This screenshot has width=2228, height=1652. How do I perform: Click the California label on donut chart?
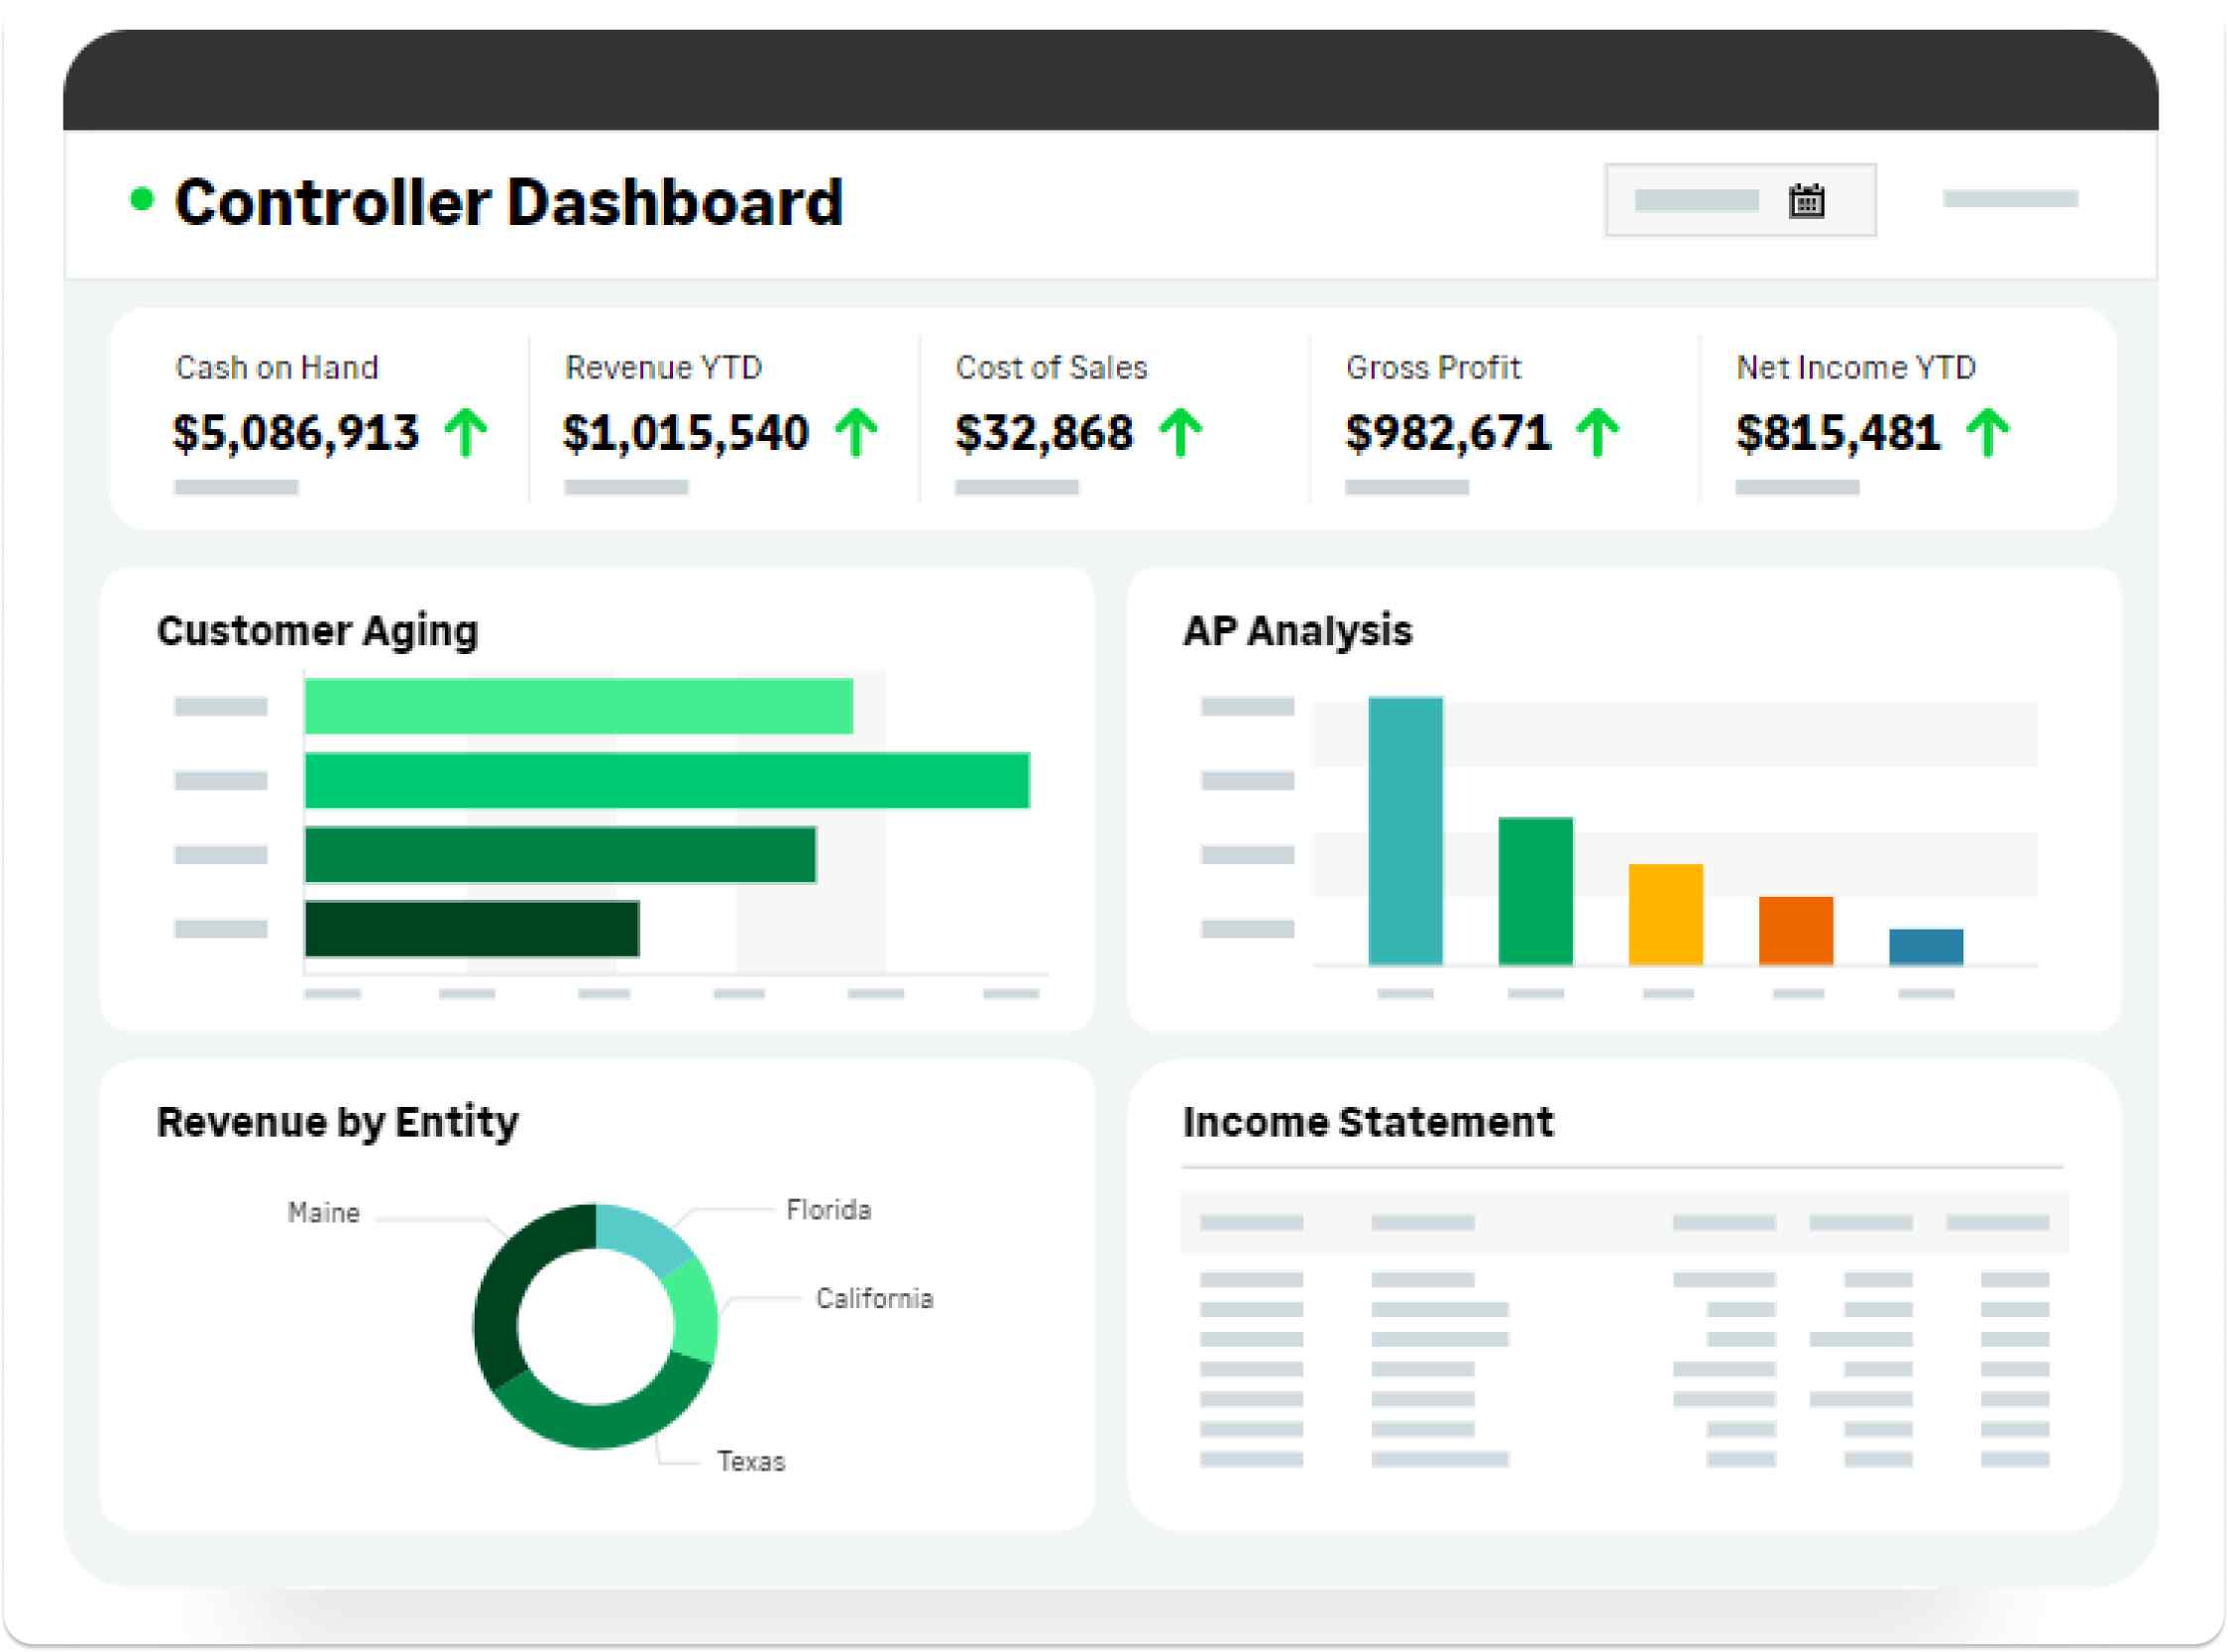[x=874, y=1299]
